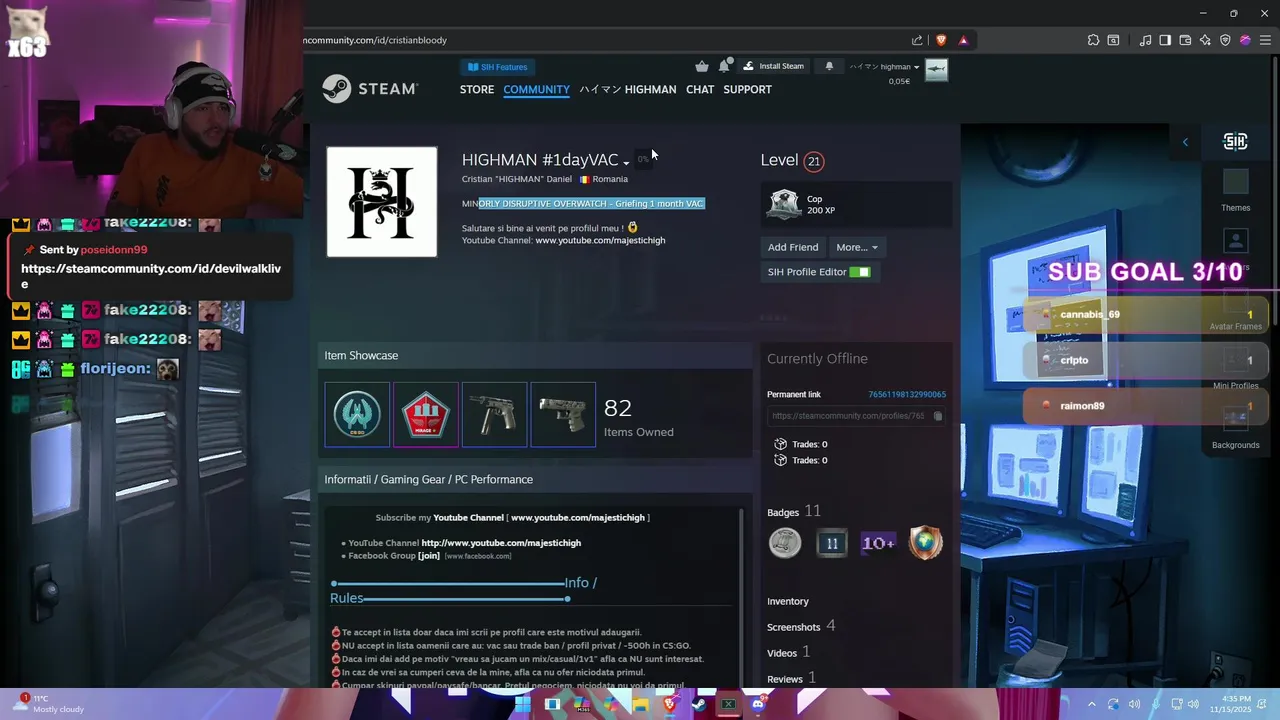Click the address bar URL field
1280x720 pixels.
[600, 40]
